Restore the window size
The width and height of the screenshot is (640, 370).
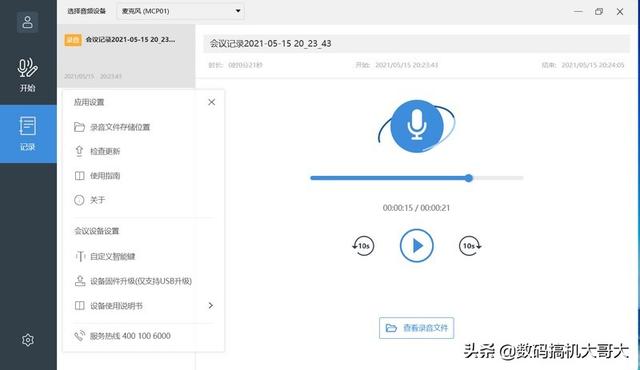coord(599,11)
